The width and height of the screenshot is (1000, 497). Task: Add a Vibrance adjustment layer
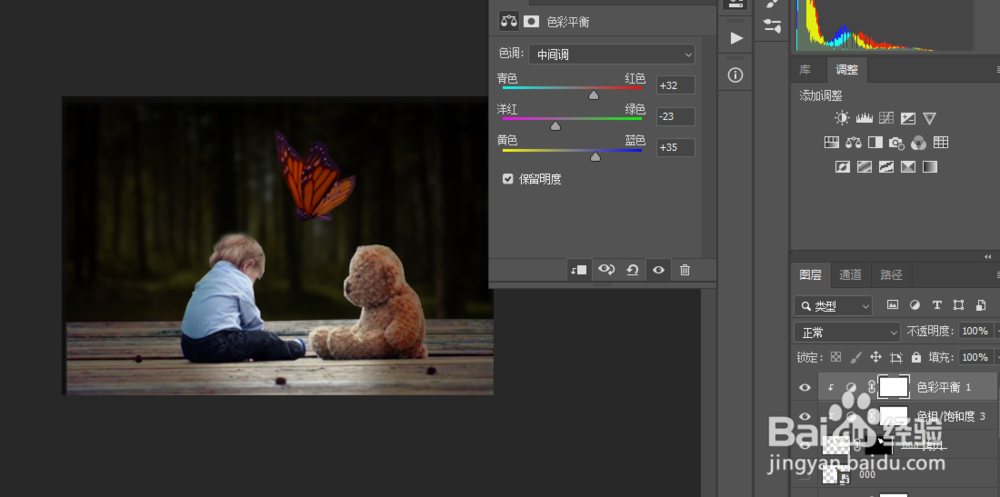[929, 118]
